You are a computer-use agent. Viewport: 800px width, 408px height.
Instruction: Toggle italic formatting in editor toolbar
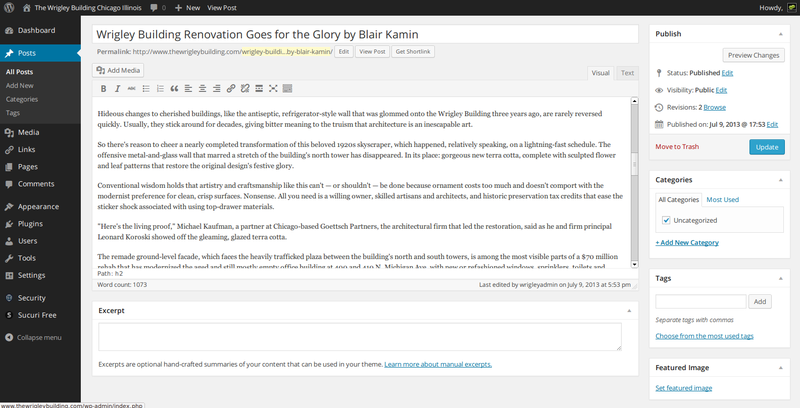coord(117,88)
